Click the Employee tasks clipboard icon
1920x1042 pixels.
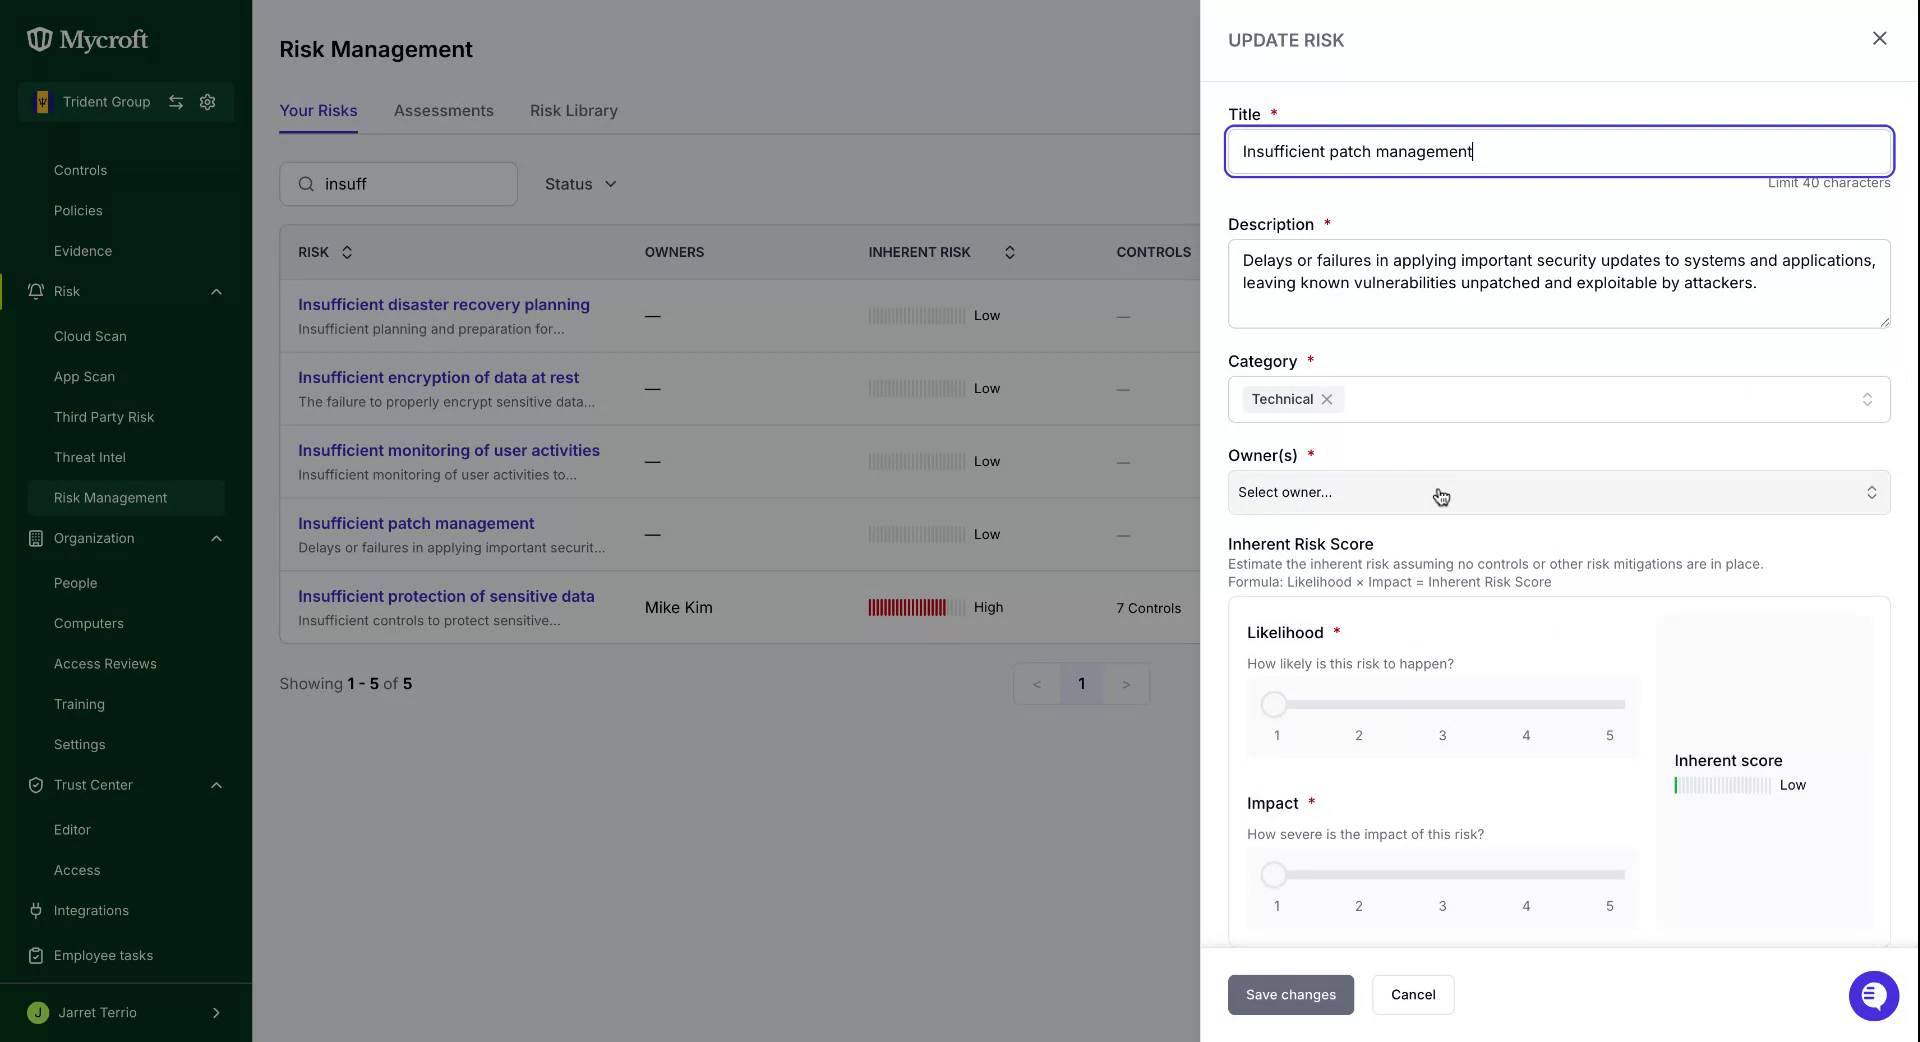[36, 956]
